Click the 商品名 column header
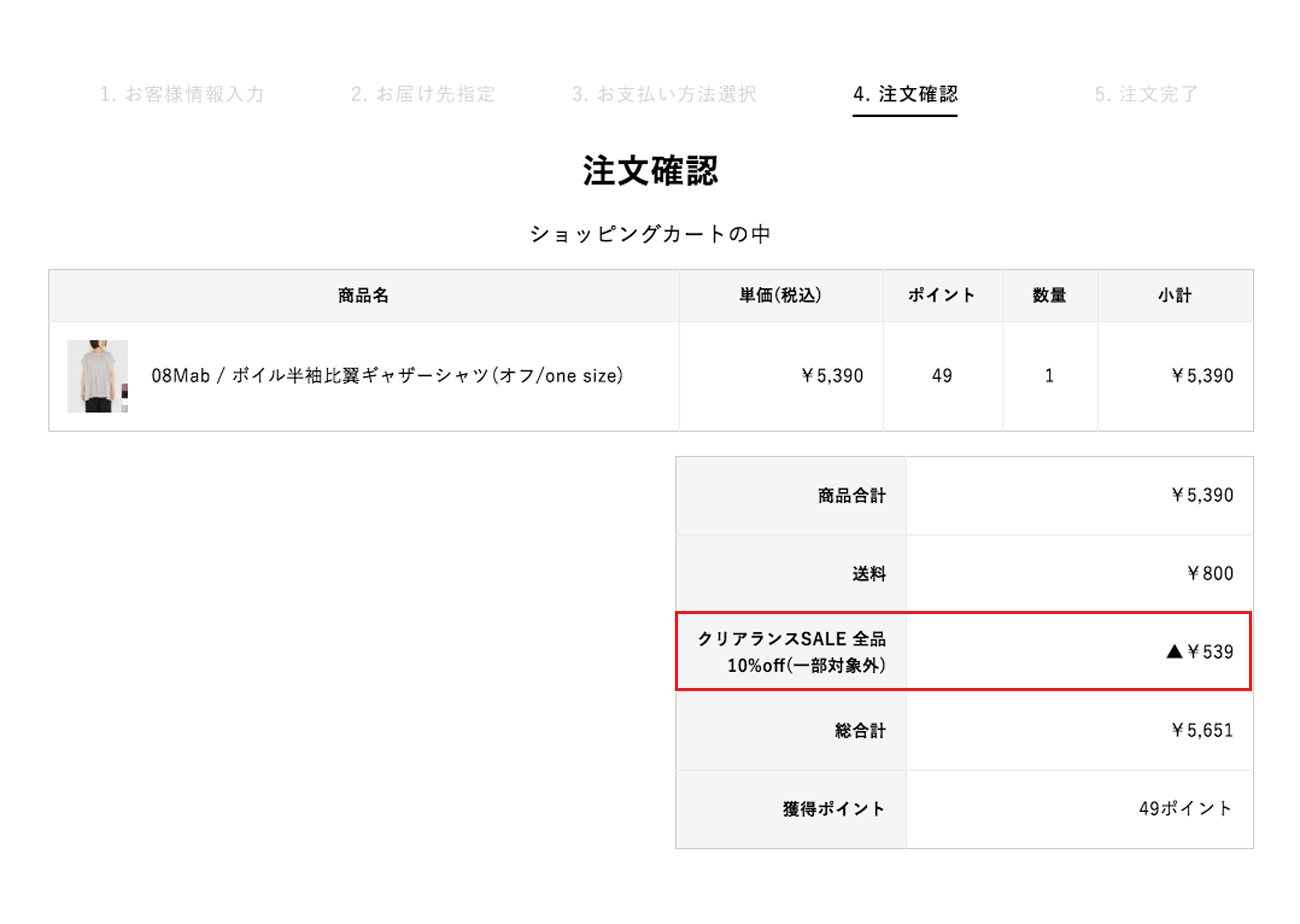This screenshot has width=1300, height=924. (x=363, y=296)
